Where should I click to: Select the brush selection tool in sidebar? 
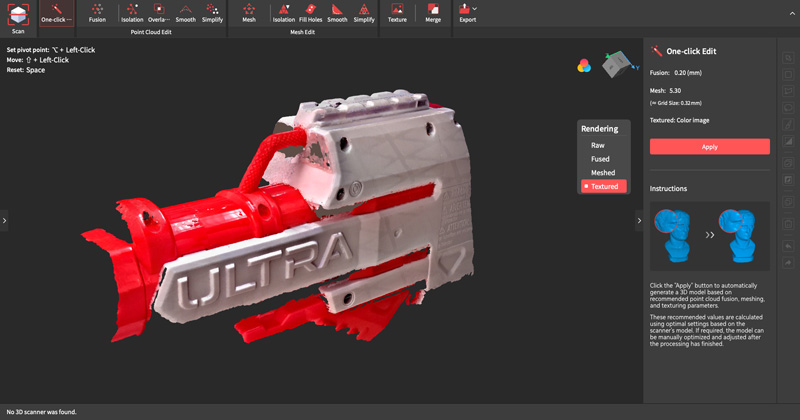788,124
